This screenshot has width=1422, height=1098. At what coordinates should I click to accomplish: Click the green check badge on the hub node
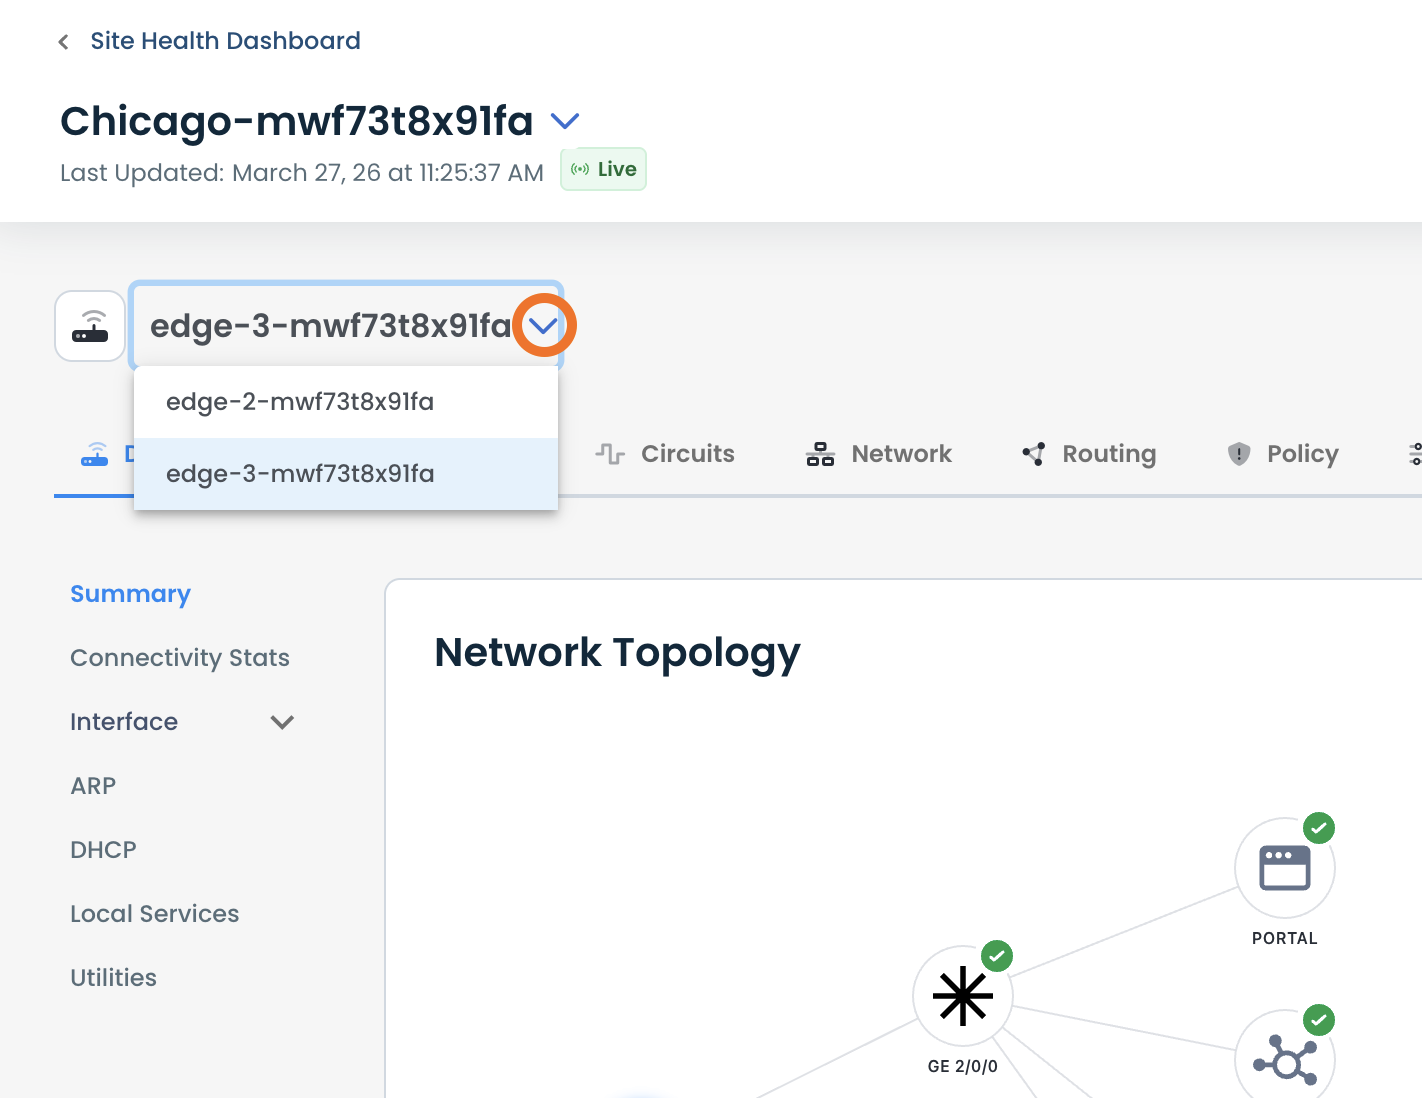pos(1319,1020)
